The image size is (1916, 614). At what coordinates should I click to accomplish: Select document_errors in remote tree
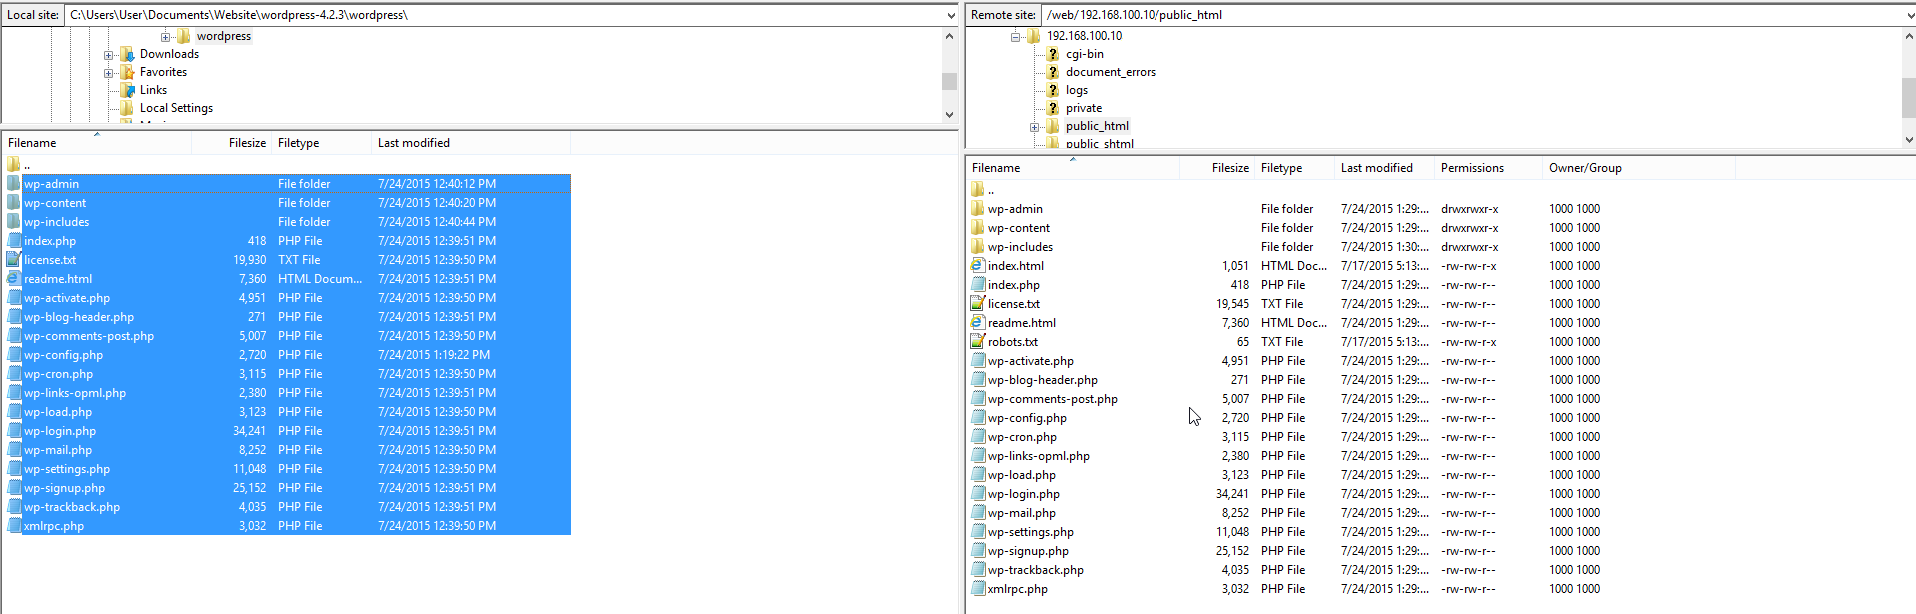tap(1111, 72)
